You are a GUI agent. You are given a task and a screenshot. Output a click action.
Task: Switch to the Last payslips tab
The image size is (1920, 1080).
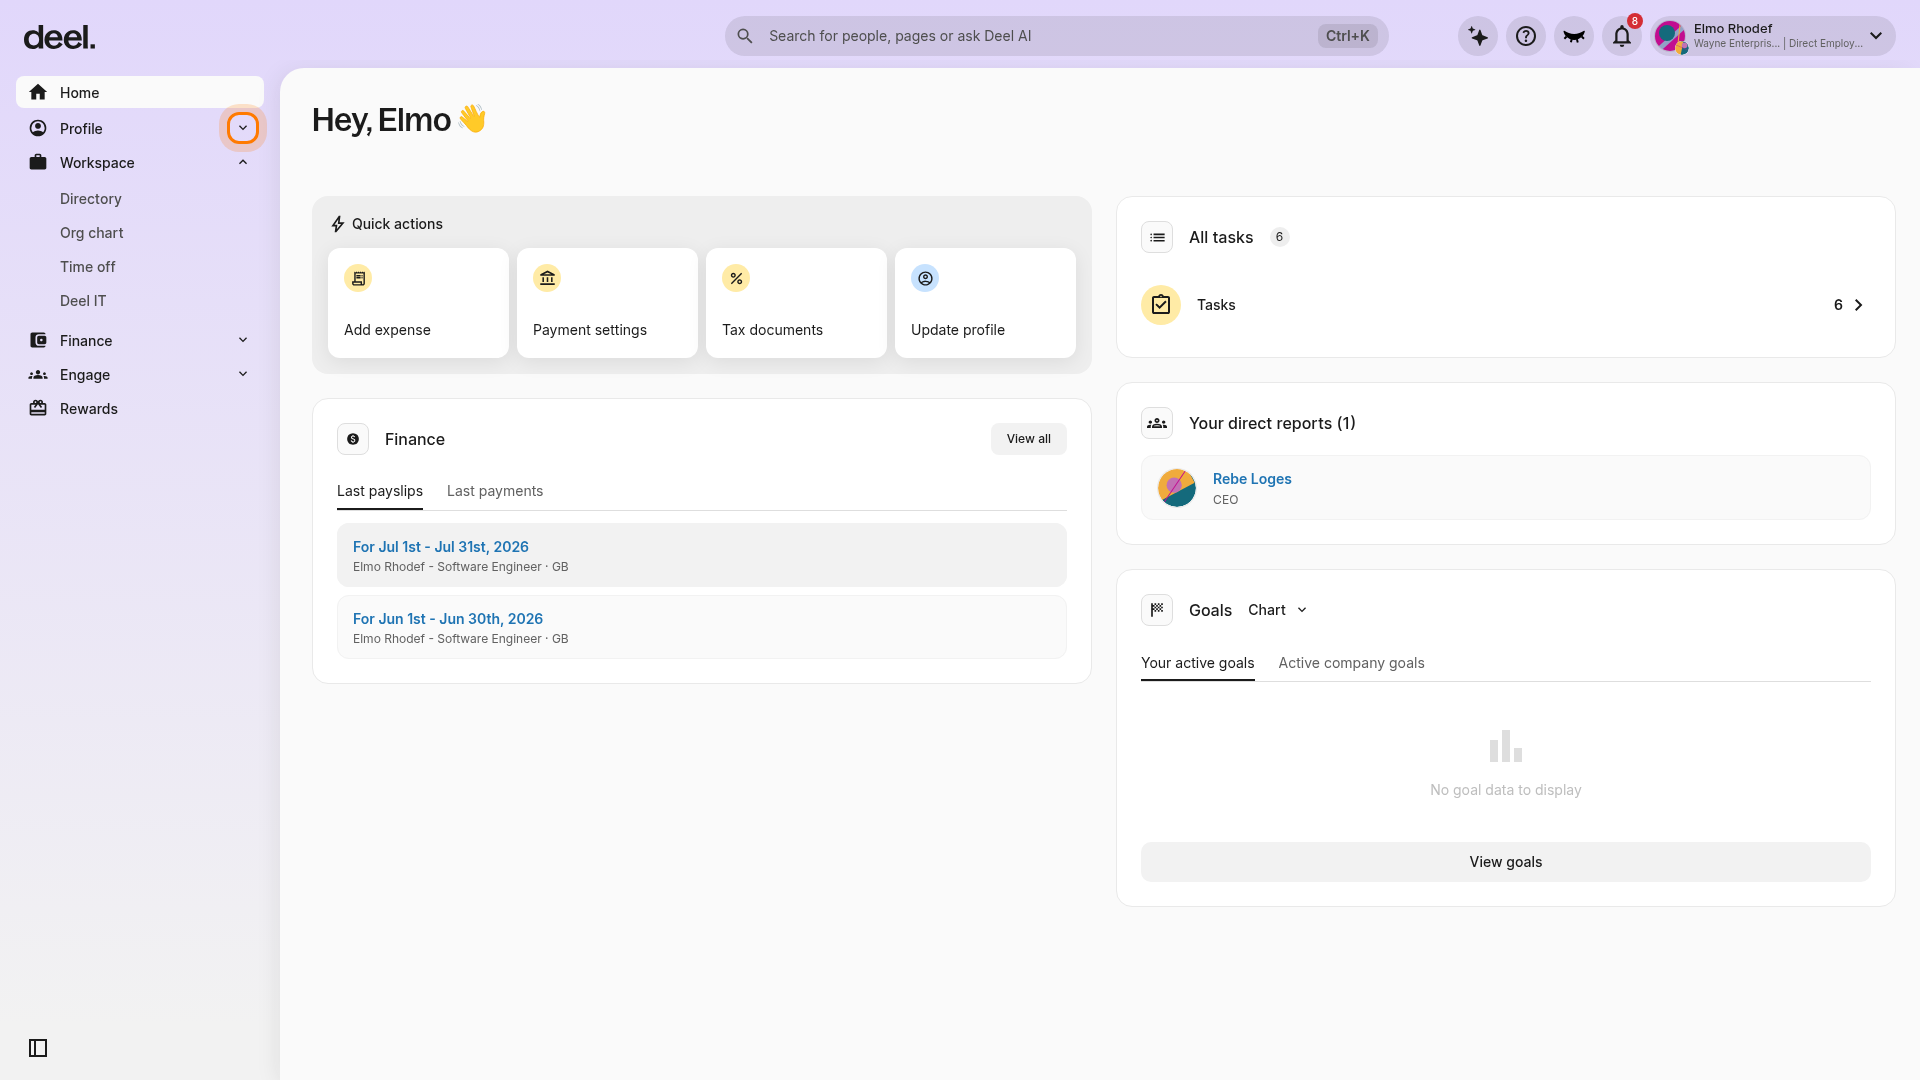380,491
